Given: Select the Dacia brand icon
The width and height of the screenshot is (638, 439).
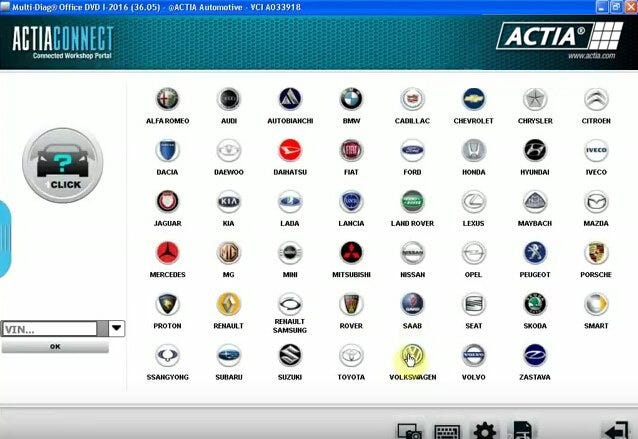Looking at the screenshot, I should (167, 150).
